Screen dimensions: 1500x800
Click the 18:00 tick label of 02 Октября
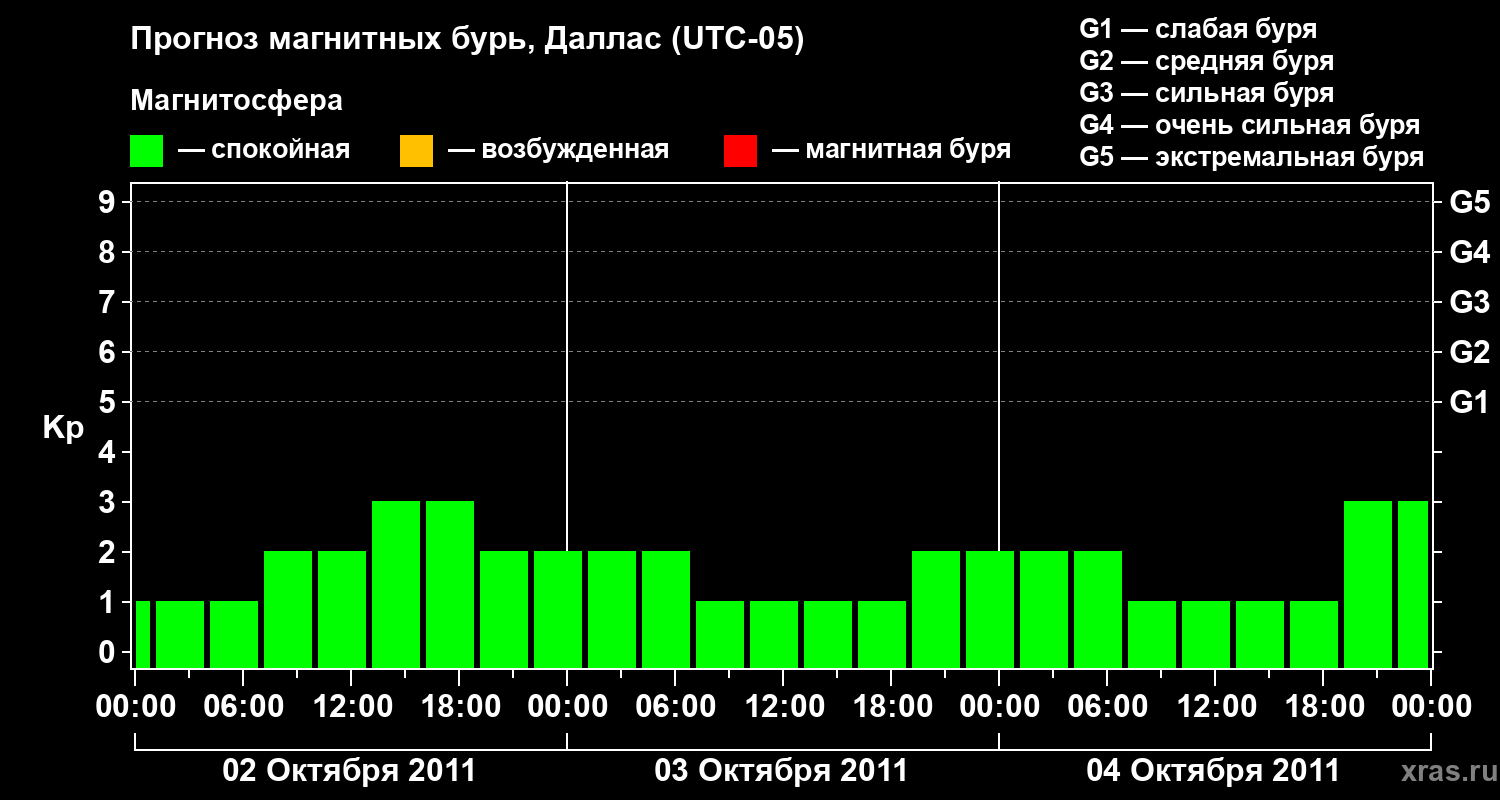click(459, 707)
